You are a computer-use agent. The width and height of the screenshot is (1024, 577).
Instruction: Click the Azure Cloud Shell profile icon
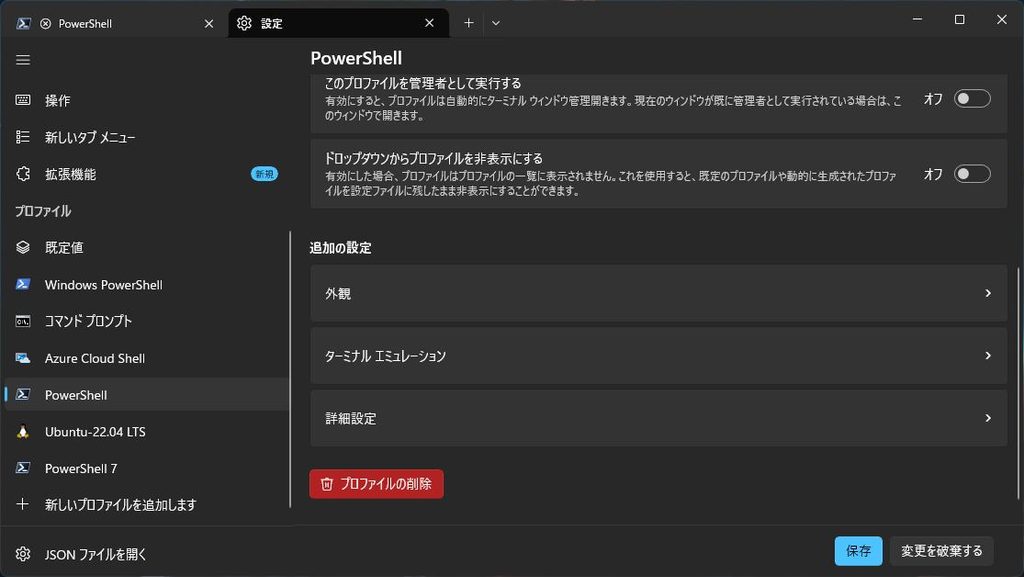(23, 358)
